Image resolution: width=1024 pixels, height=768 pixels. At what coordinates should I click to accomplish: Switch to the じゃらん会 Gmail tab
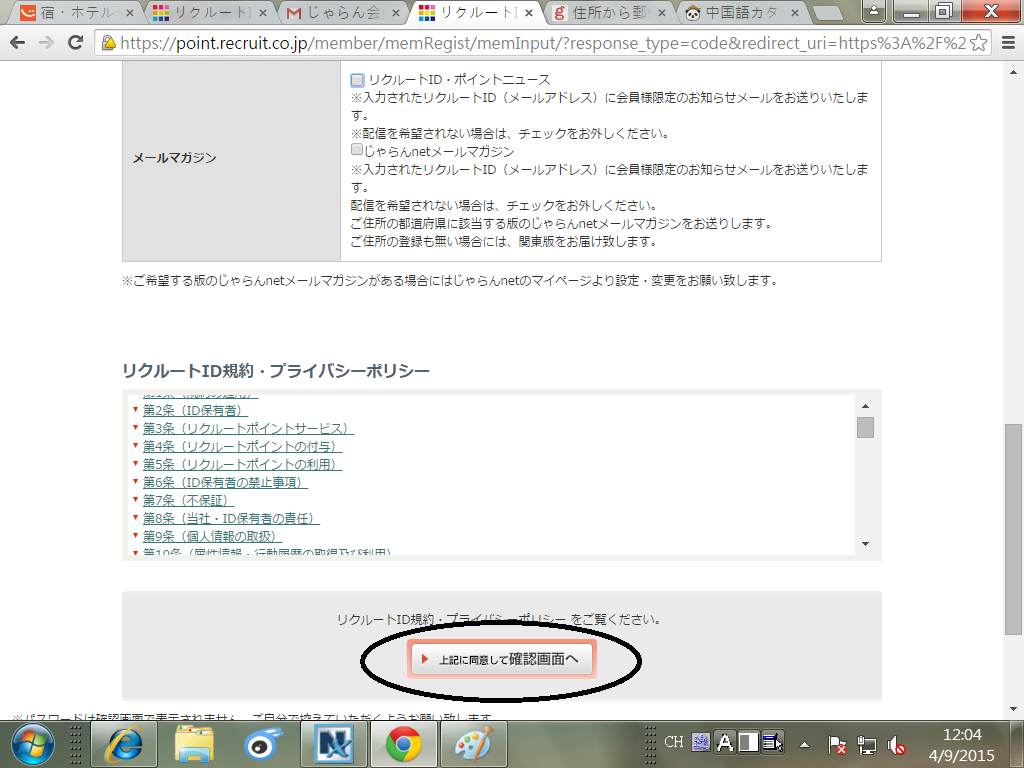342,13
